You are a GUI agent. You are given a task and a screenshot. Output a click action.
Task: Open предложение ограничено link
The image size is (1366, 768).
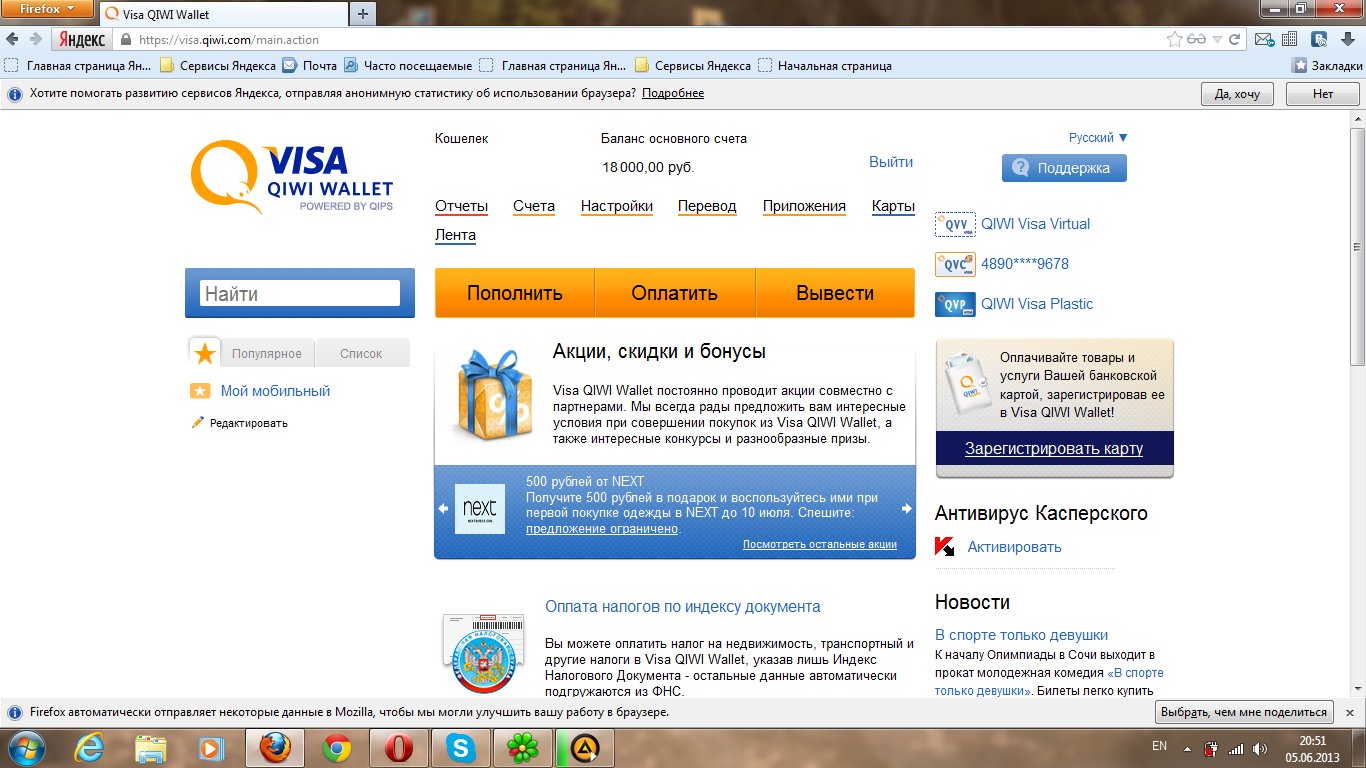pyautogui.click(x=603, y=529)
